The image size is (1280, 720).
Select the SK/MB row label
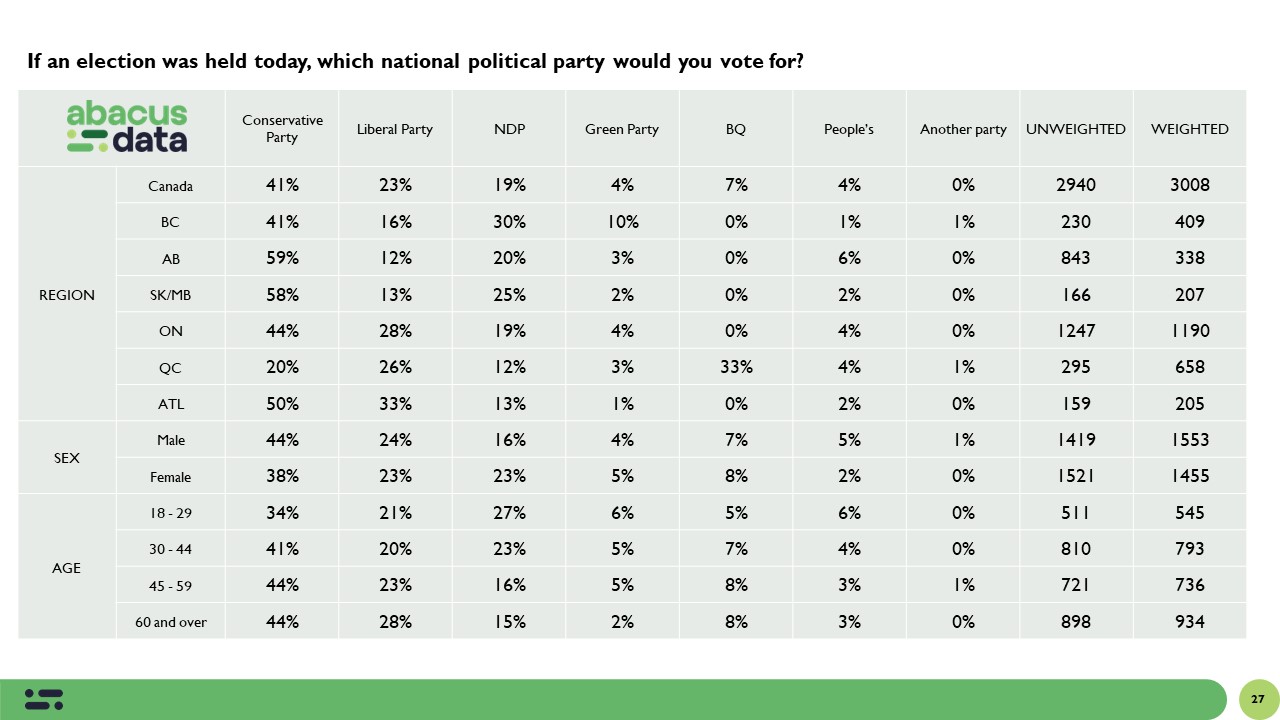point(170,295)
